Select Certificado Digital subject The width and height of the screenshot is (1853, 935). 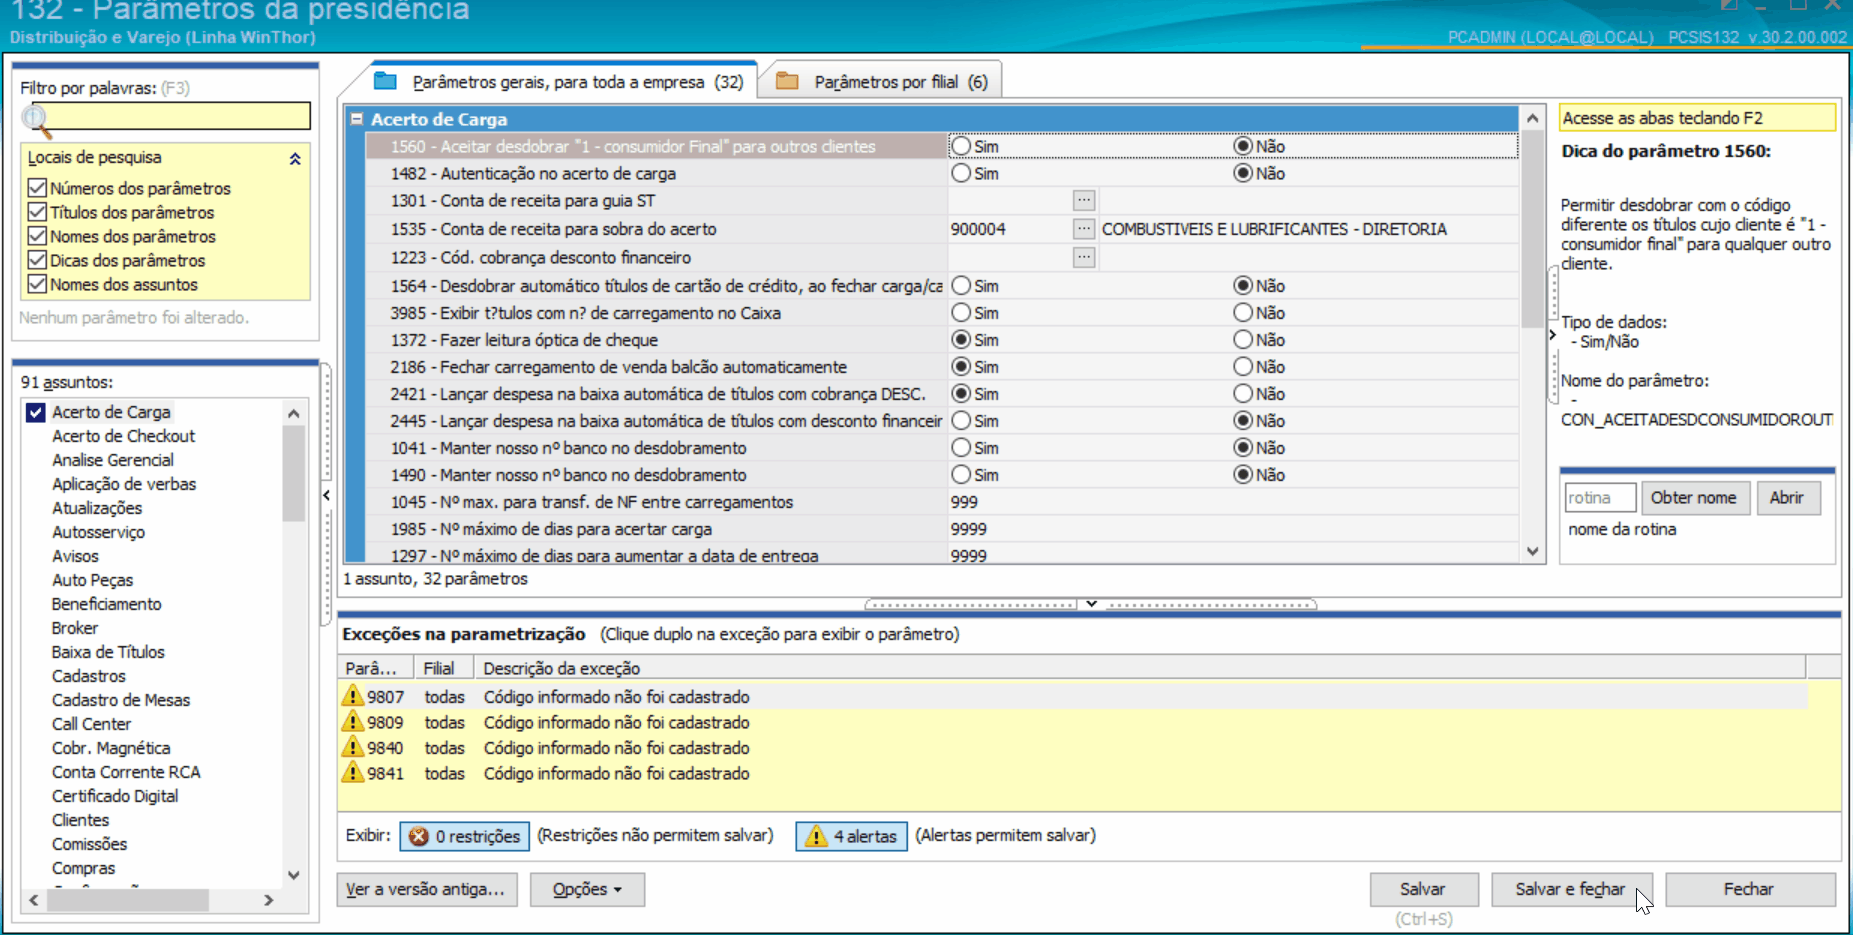[x=115, y=796]
